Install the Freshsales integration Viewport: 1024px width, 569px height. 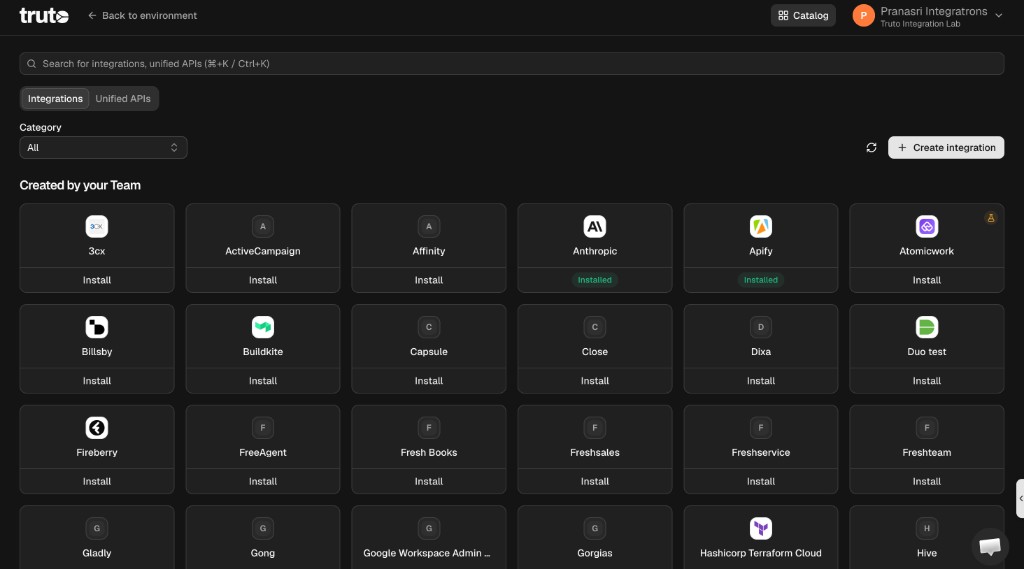pos(594,481)
